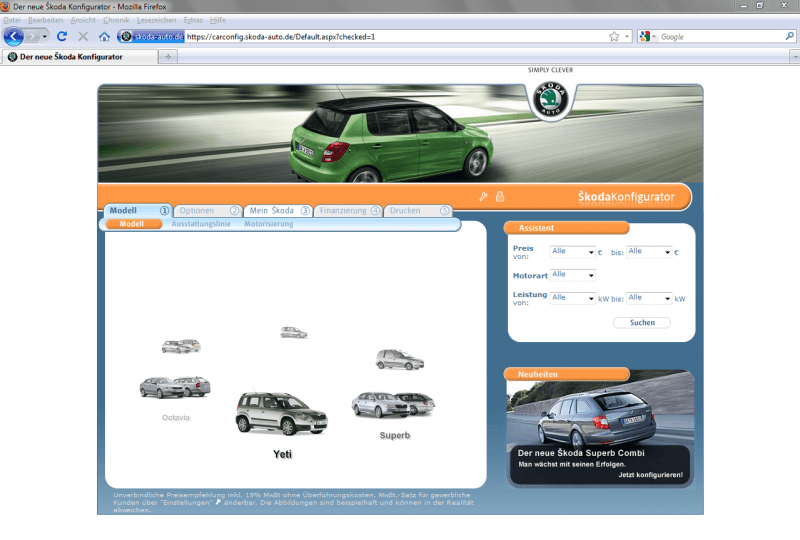Open a new tab with plus button
The width and height of the screenshot is (800, 540).
tap(168, 57)
